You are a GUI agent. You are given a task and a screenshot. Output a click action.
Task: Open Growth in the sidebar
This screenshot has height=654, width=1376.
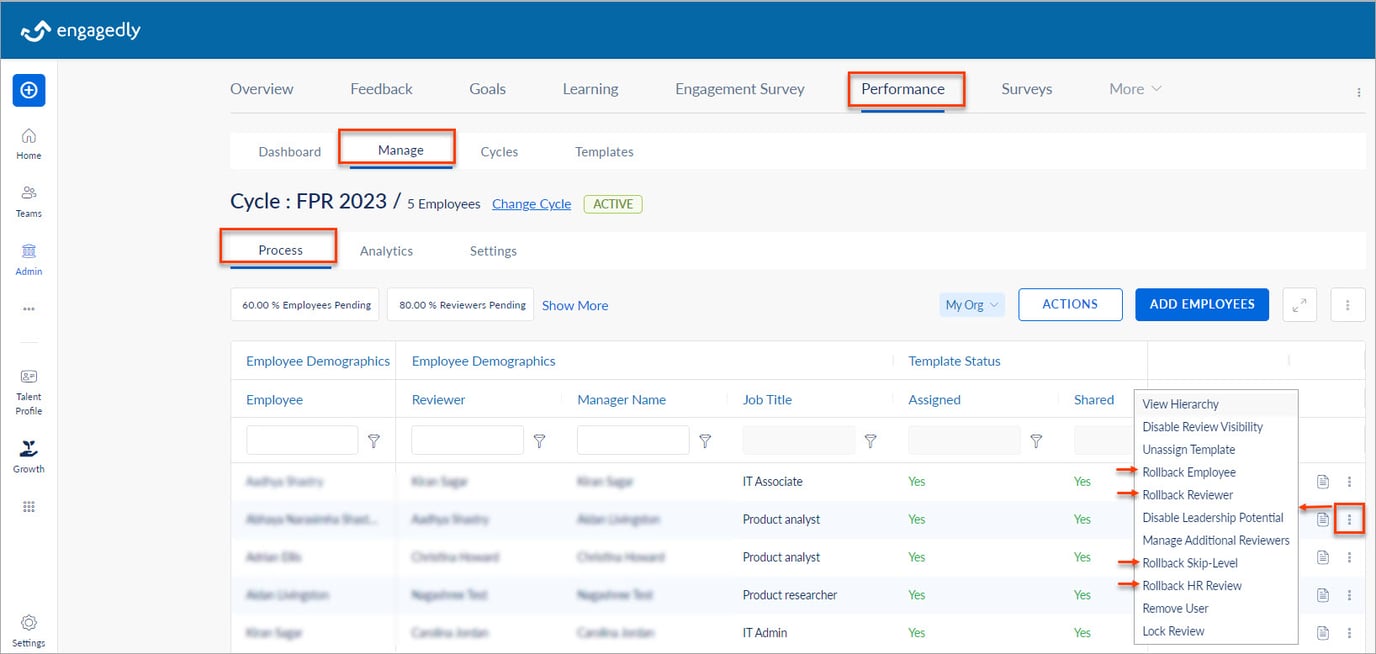click(29, 455)
